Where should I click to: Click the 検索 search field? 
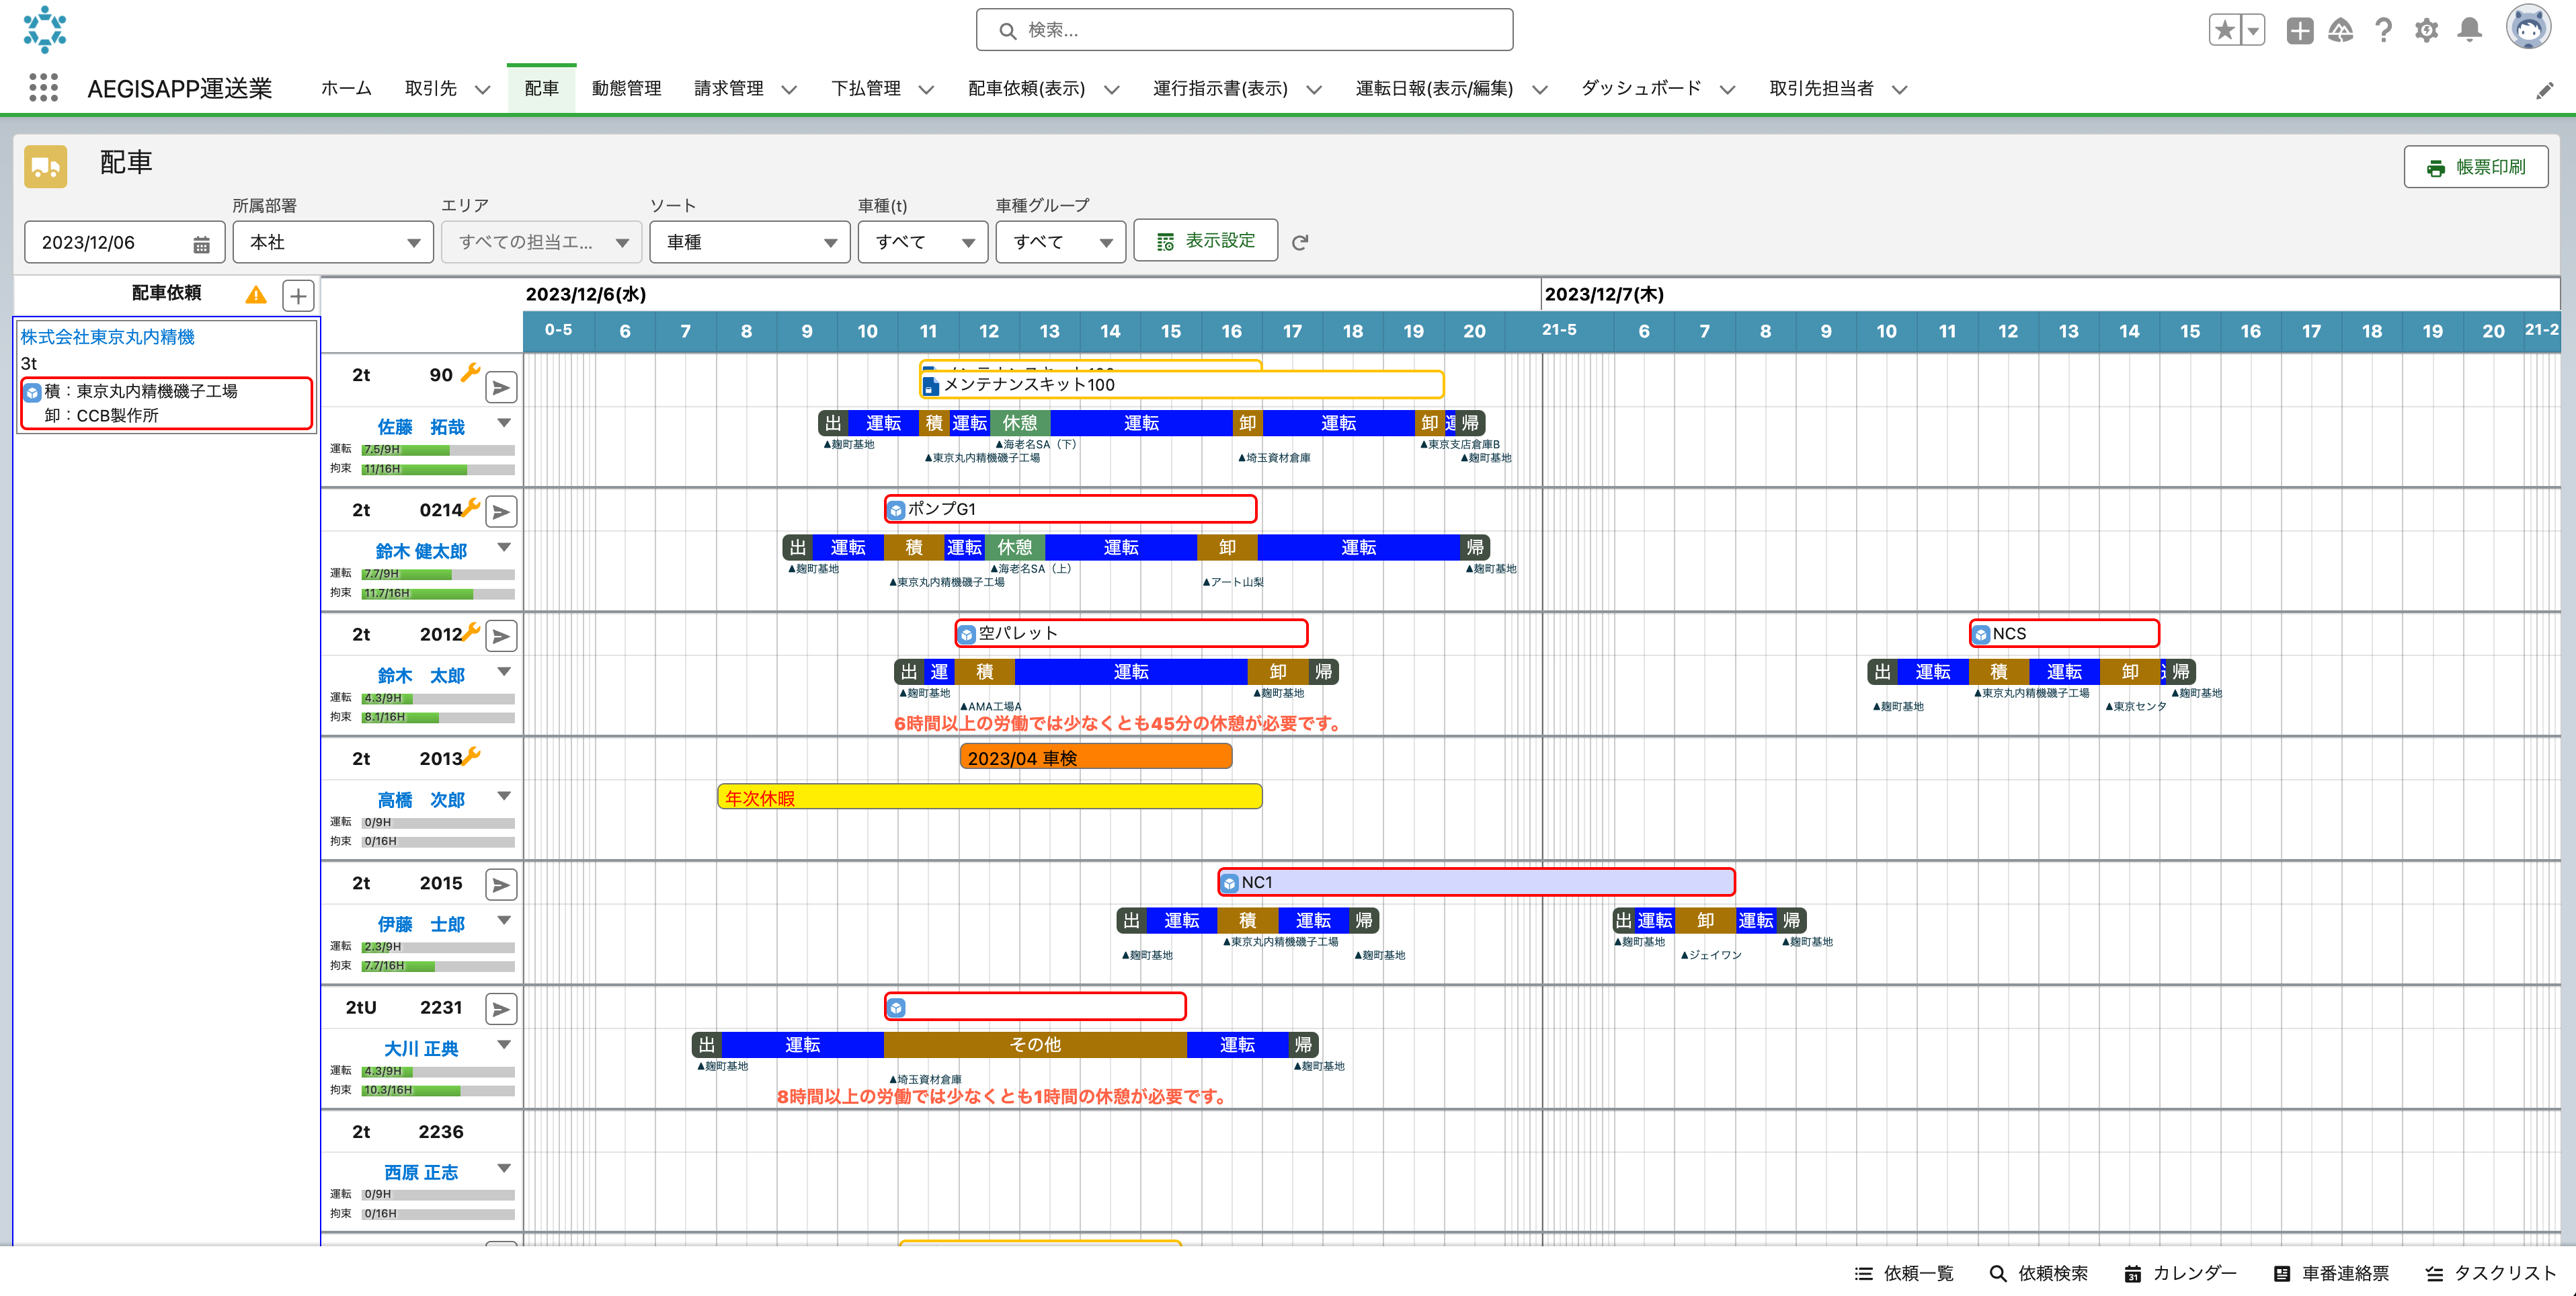click(1244, 30)
